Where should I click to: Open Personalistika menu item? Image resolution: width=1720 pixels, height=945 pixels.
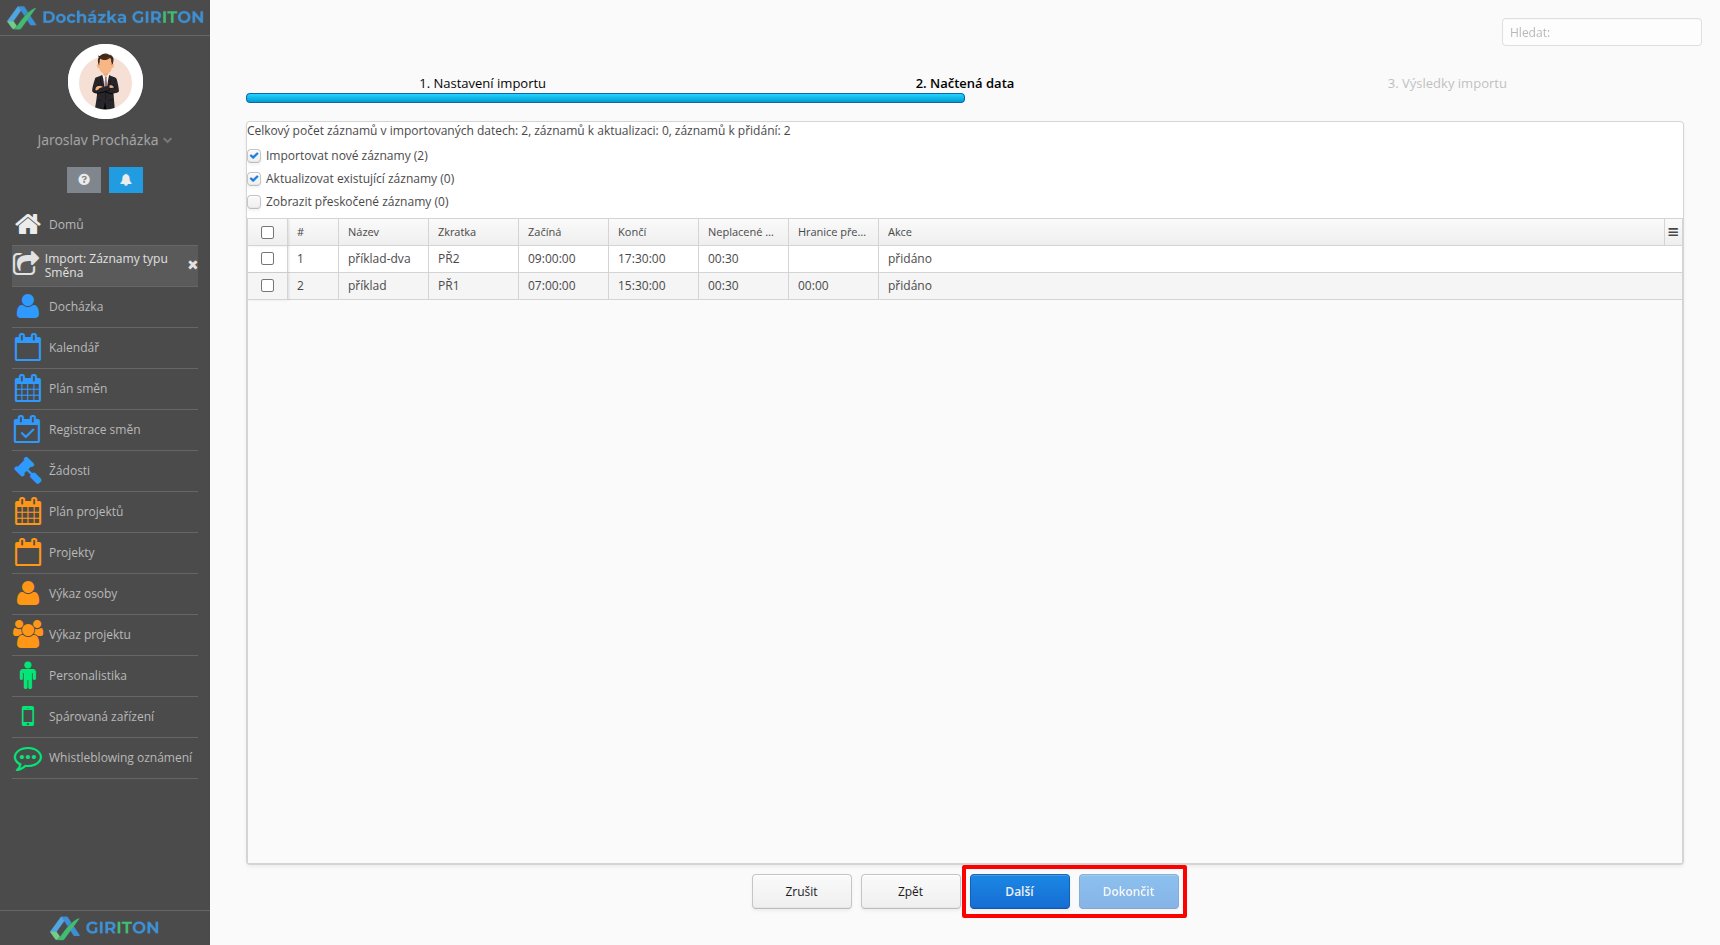pyautogui.click(x=88, y=675)
